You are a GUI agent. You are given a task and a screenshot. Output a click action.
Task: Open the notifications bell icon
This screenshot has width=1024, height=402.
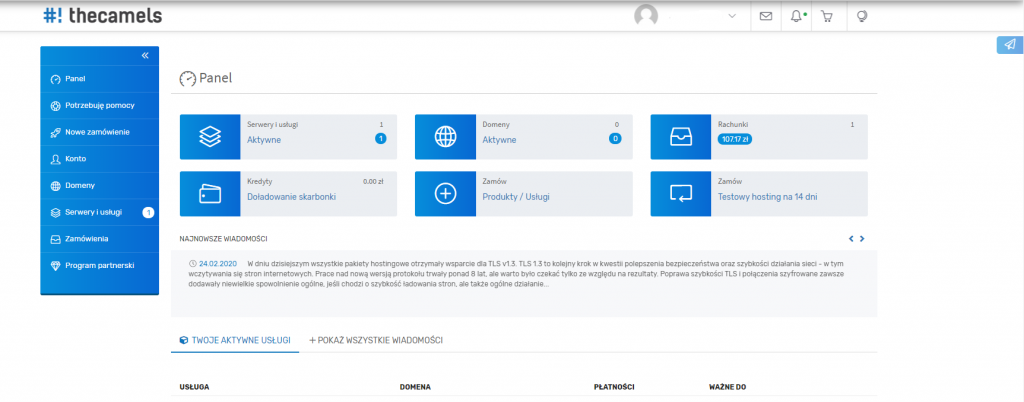[x=796, y=16]
